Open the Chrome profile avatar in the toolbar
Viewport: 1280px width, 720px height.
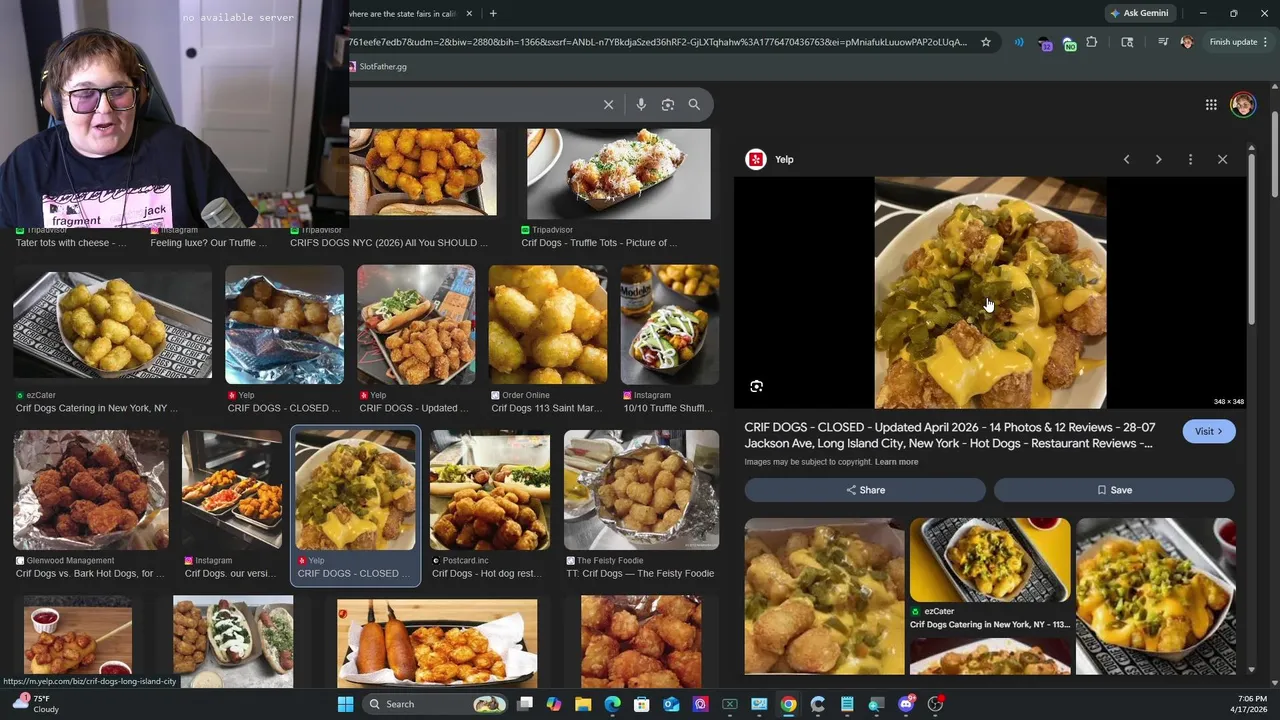coord(1187,42)
